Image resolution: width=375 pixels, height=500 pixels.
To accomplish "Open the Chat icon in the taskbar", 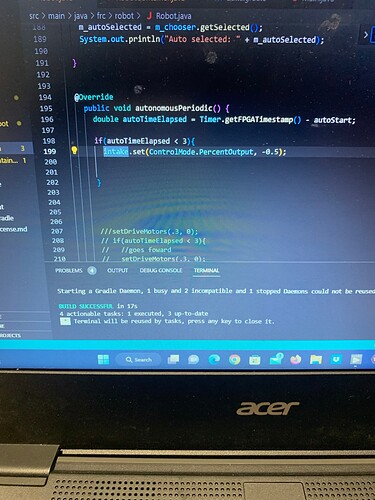I will (194, 359).
